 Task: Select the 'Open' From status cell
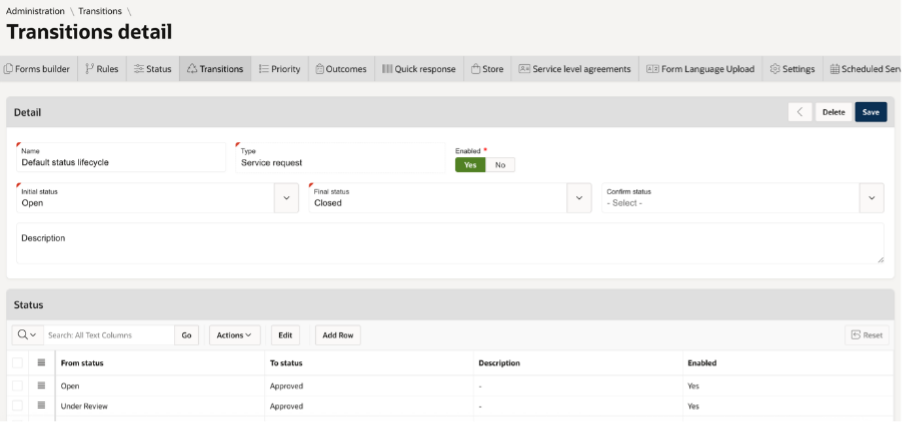[x=160, y=386]
